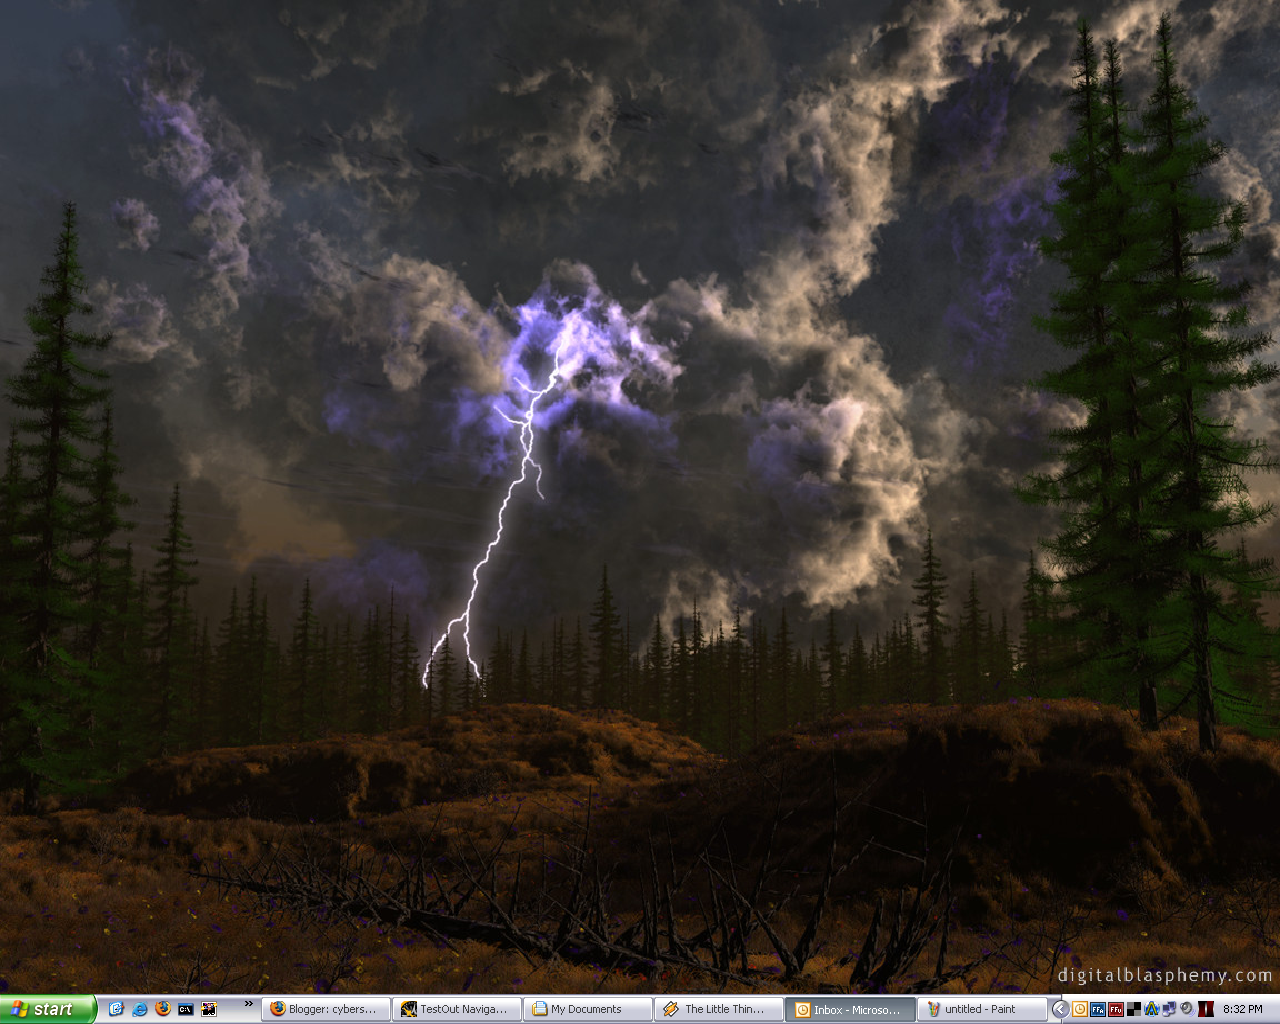Switch to the untitled Paint window

pyautogui.click(x=981, y=1009)
